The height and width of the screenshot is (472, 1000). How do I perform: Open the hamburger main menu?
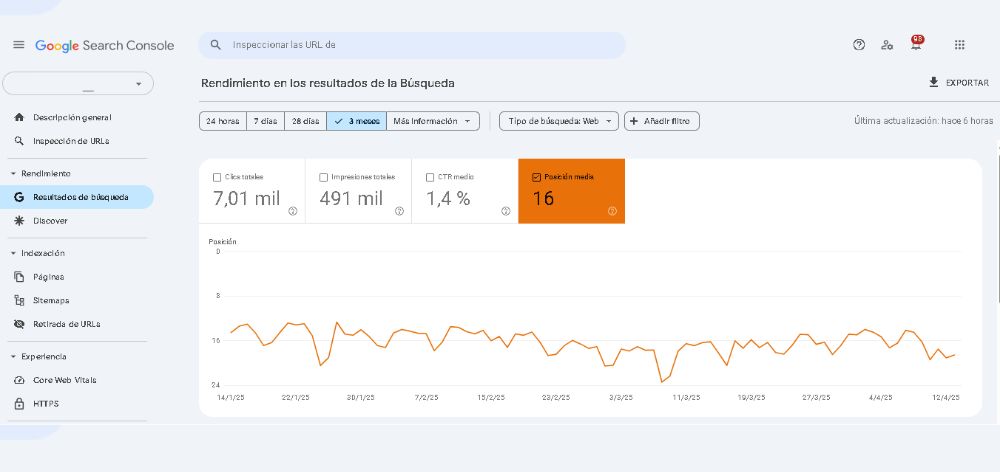pos(18,45)
